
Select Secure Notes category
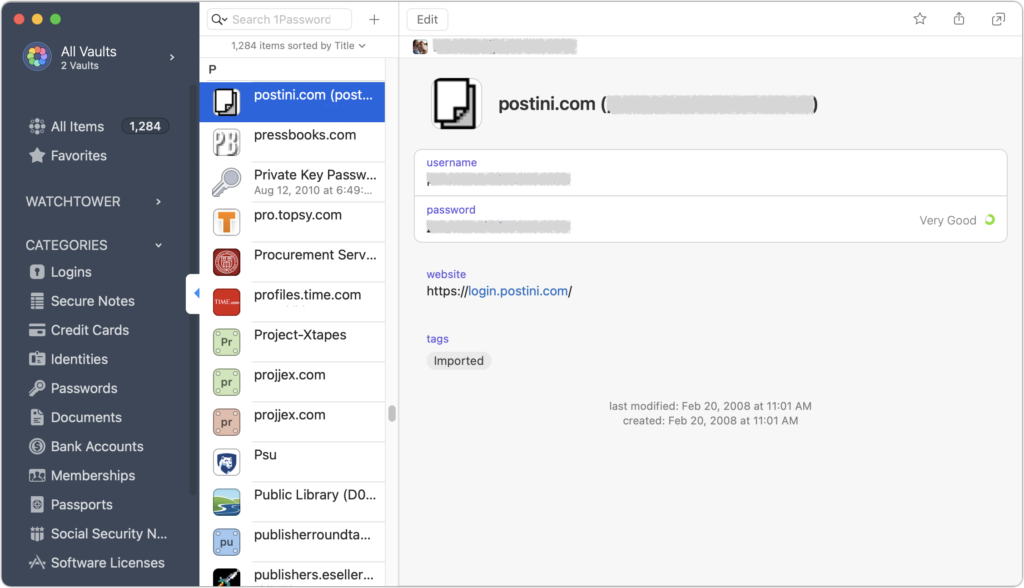tap(92, 301)
